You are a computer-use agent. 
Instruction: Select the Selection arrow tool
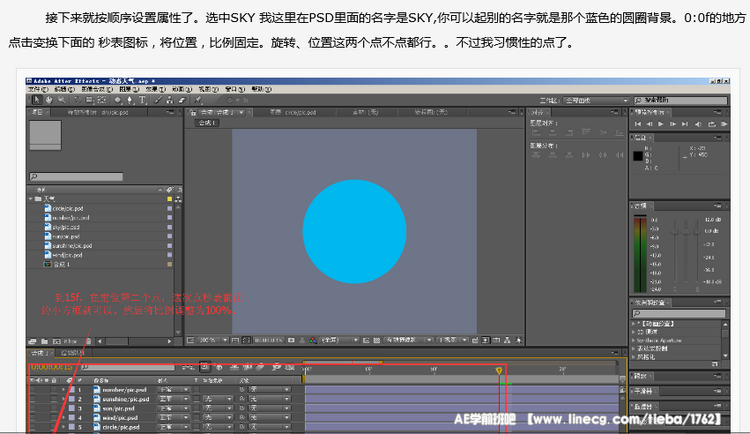coord(36,100)
